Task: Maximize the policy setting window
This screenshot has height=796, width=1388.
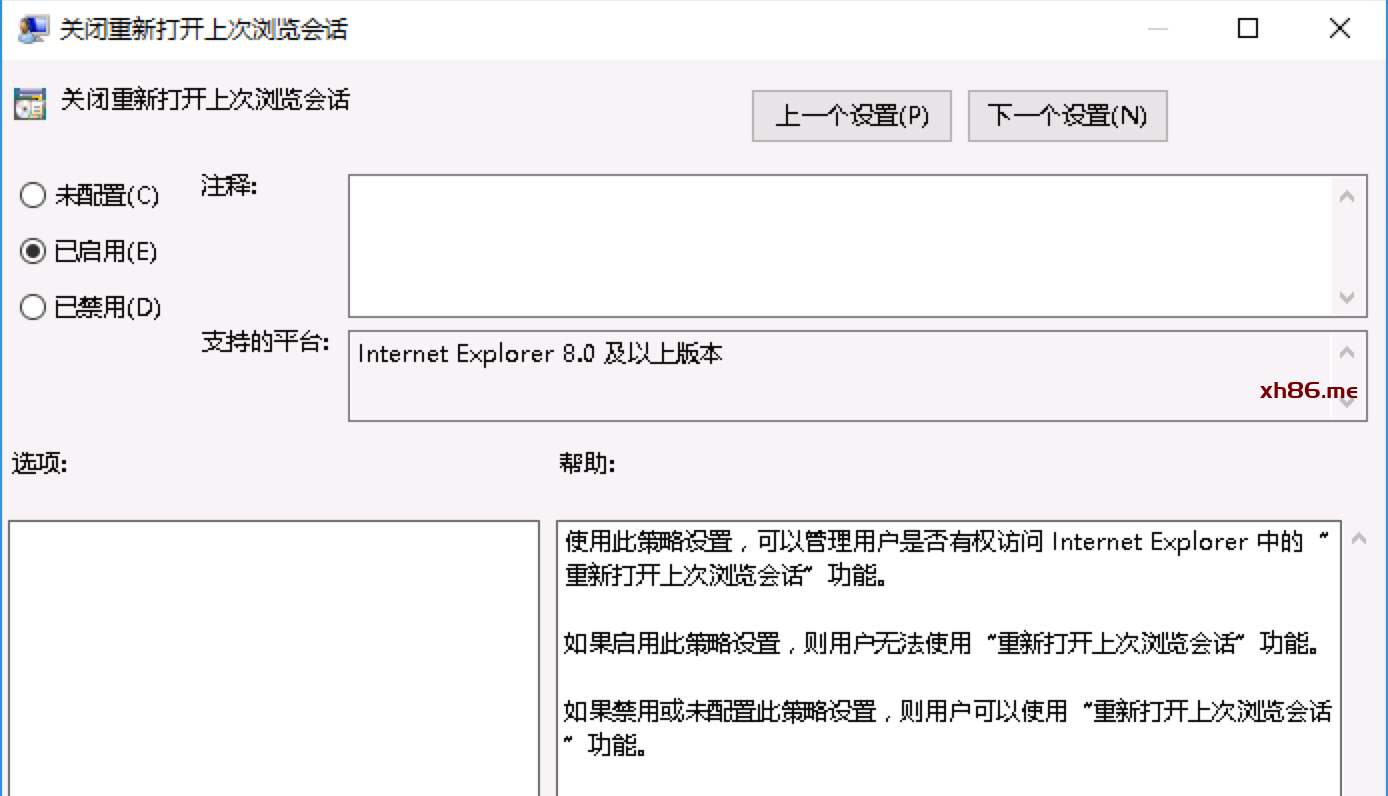Action: click(1247, 29)
